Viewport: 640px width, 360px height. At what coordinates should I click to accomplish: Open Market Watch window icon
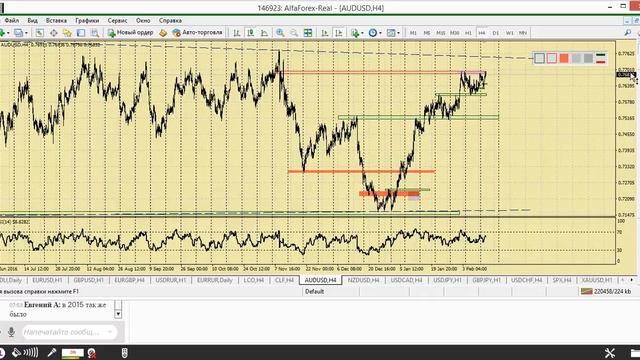pyautogui.click(x=40, y=33)
